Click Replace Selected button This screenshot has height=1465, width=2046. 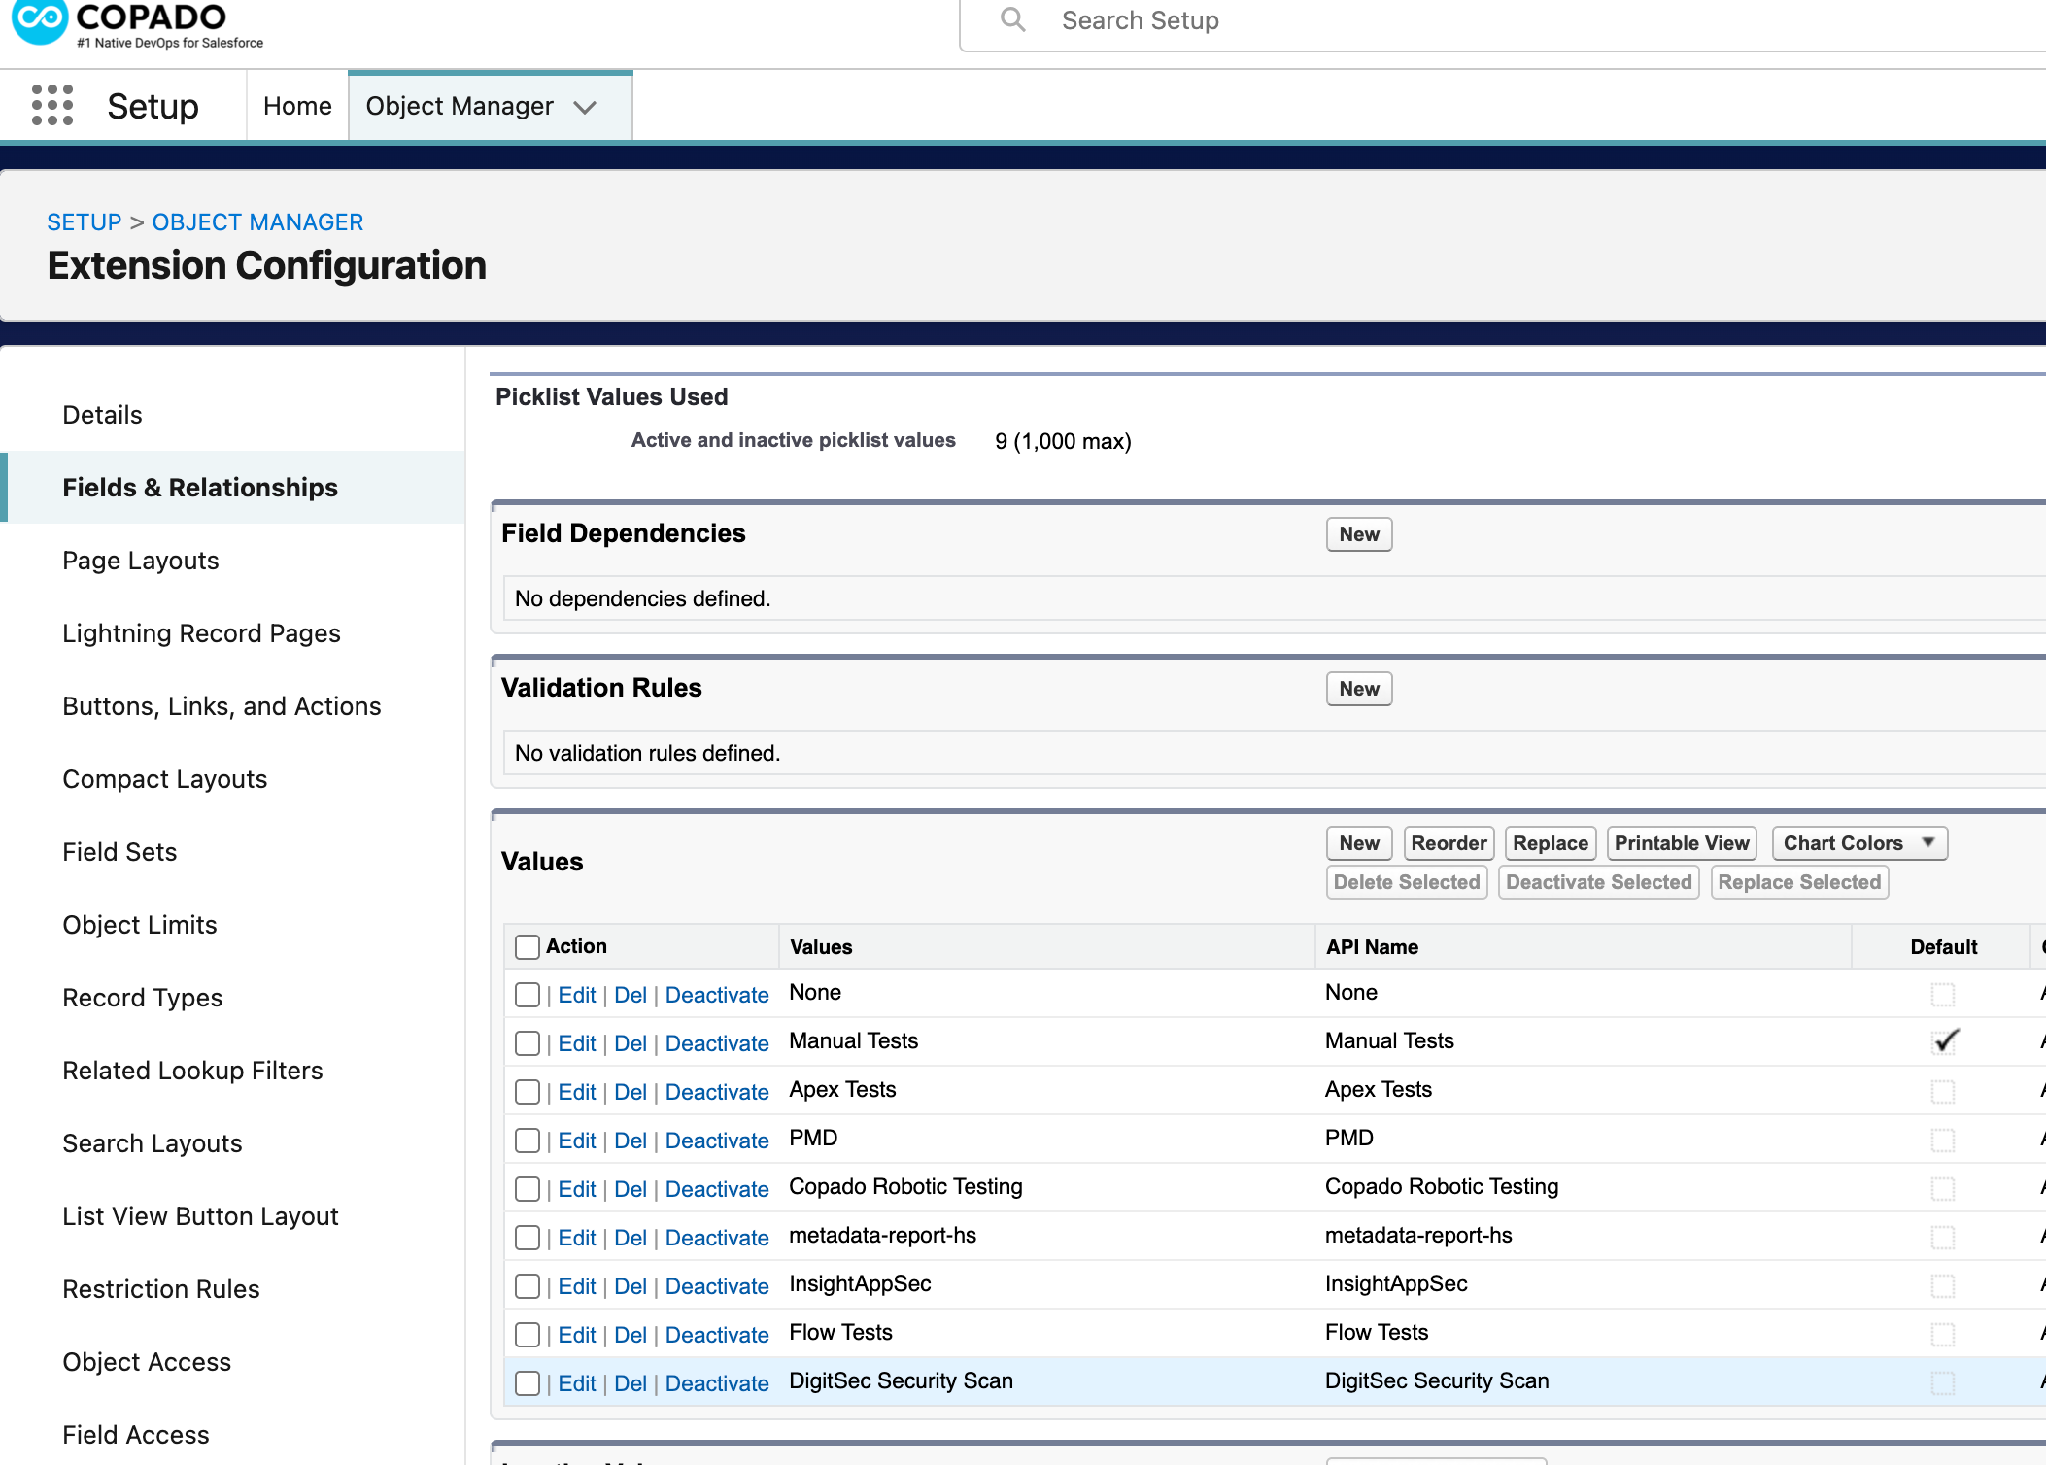[1800, 882]
